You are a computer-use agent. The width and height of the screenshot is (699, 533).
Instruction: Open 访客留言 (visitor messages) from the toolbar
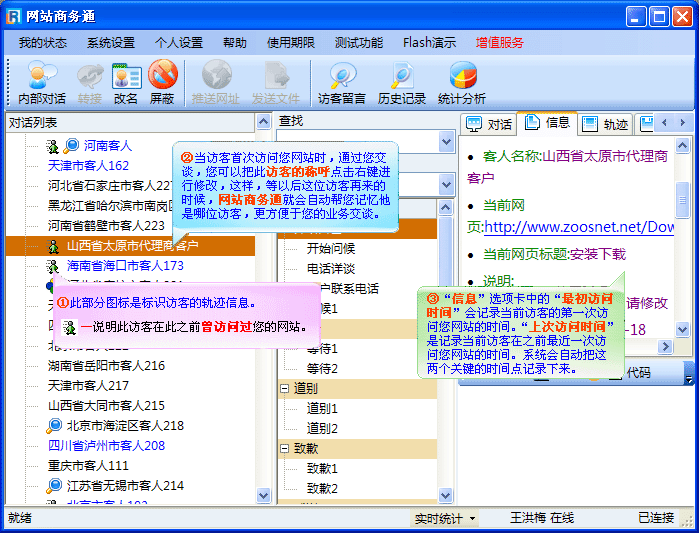pos(342,83)
